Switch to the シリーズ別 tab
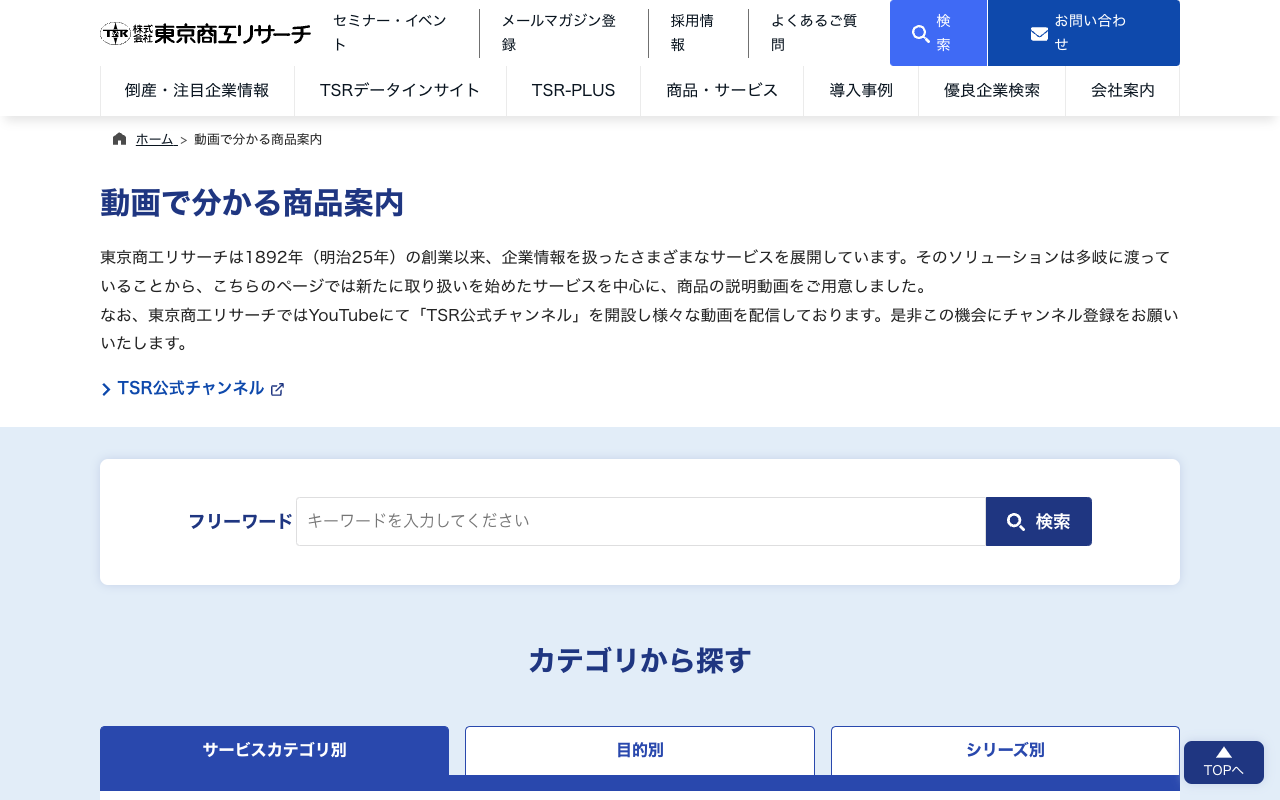 (x=1005, y=751)
